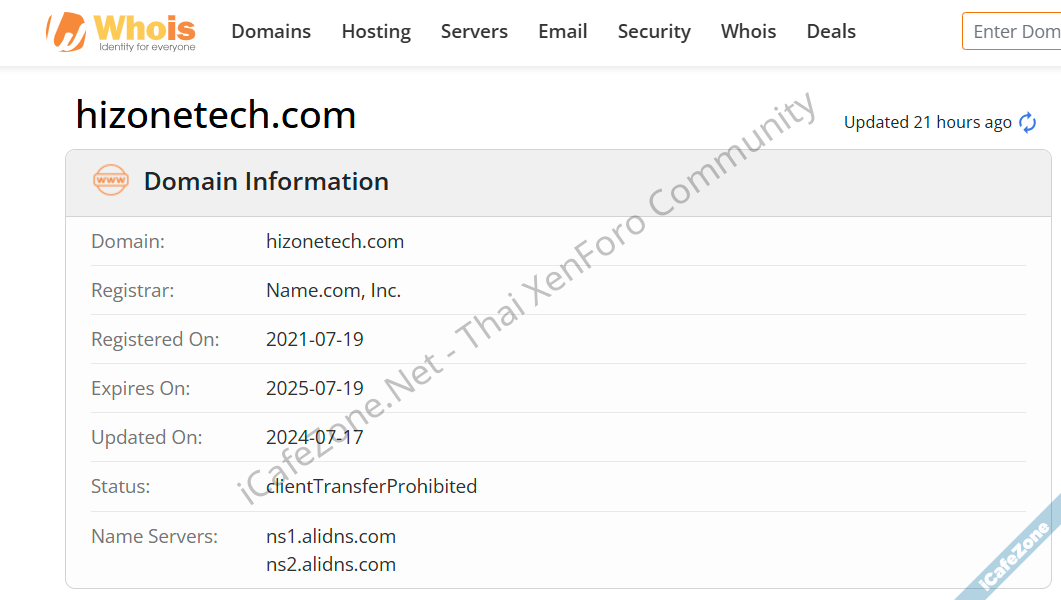The width and height of the screenshot is (1061, 600).
Task: Click the ns1.alidns.com name server
Action: click(331, 537)
